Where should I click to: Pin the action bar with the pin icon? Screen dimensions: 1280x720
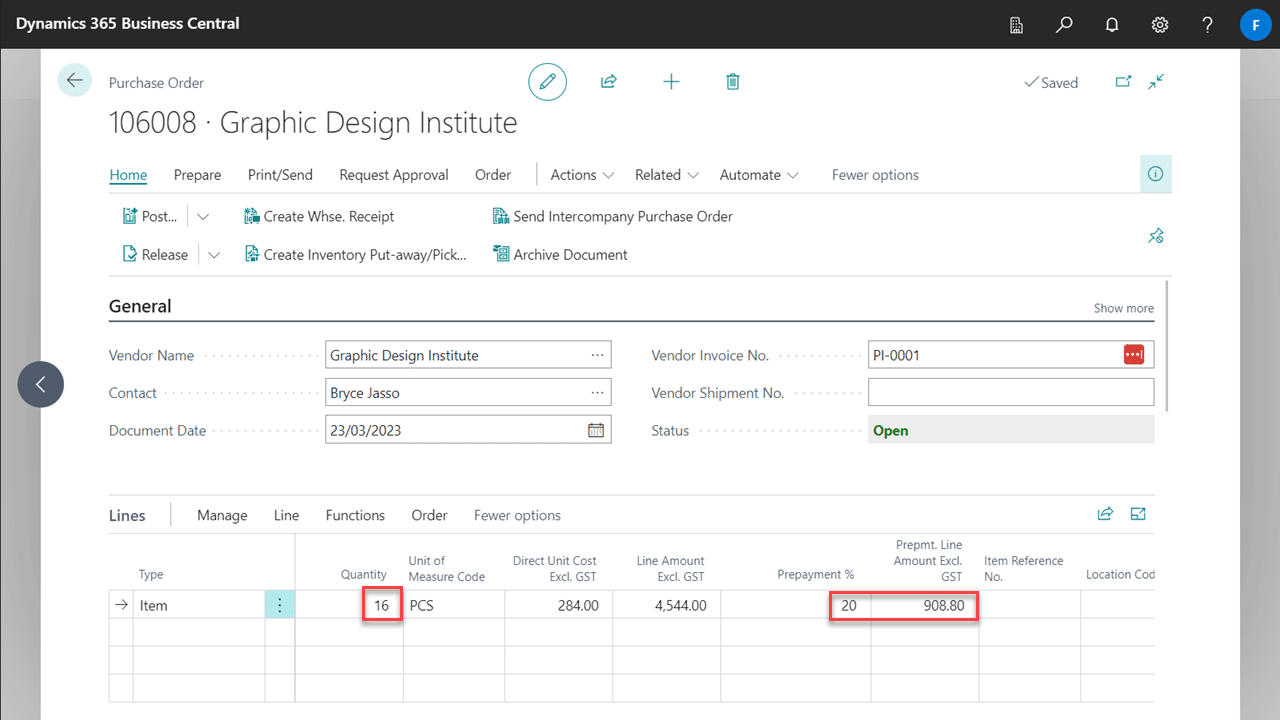point(1156,236)
